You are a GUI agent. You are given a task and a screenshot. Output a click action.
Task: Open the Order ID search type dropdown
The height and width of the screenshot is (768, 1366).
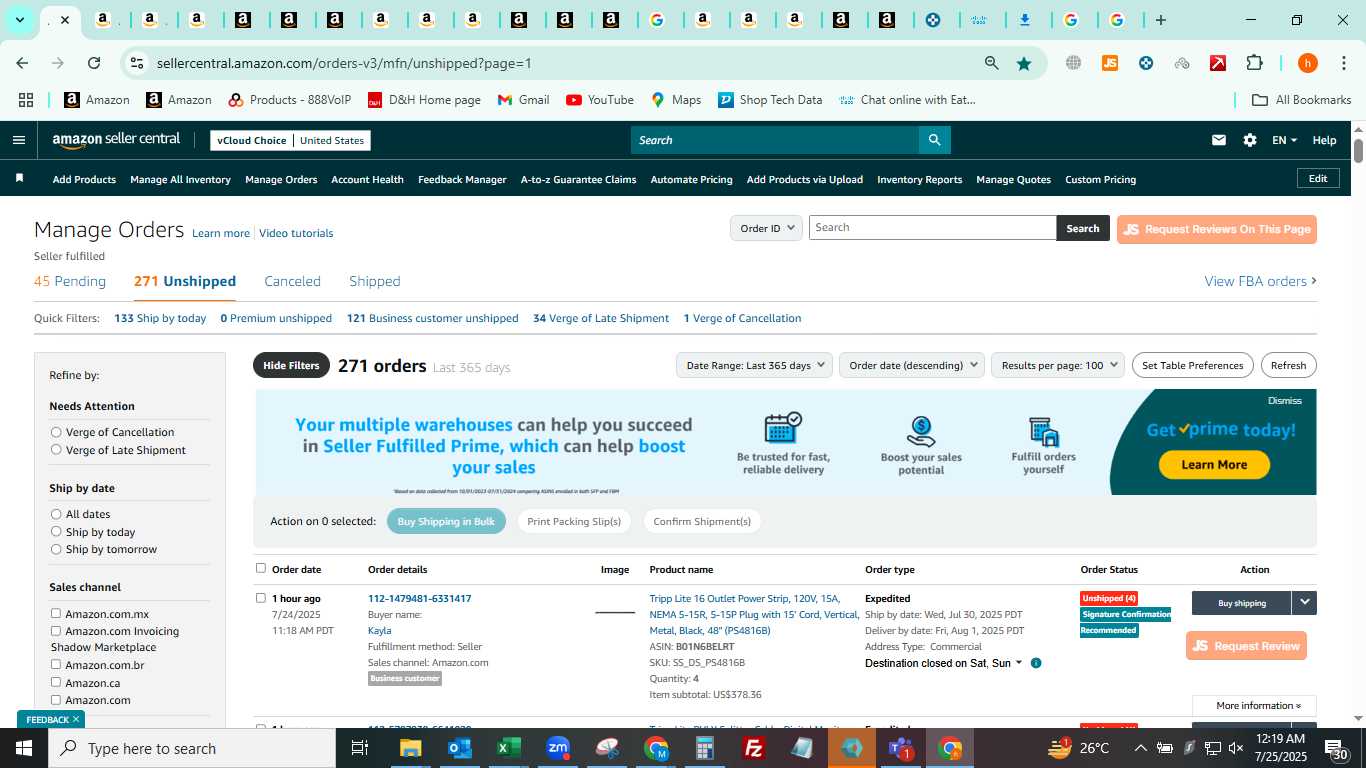pyautogui.click(x=766, y=228)
